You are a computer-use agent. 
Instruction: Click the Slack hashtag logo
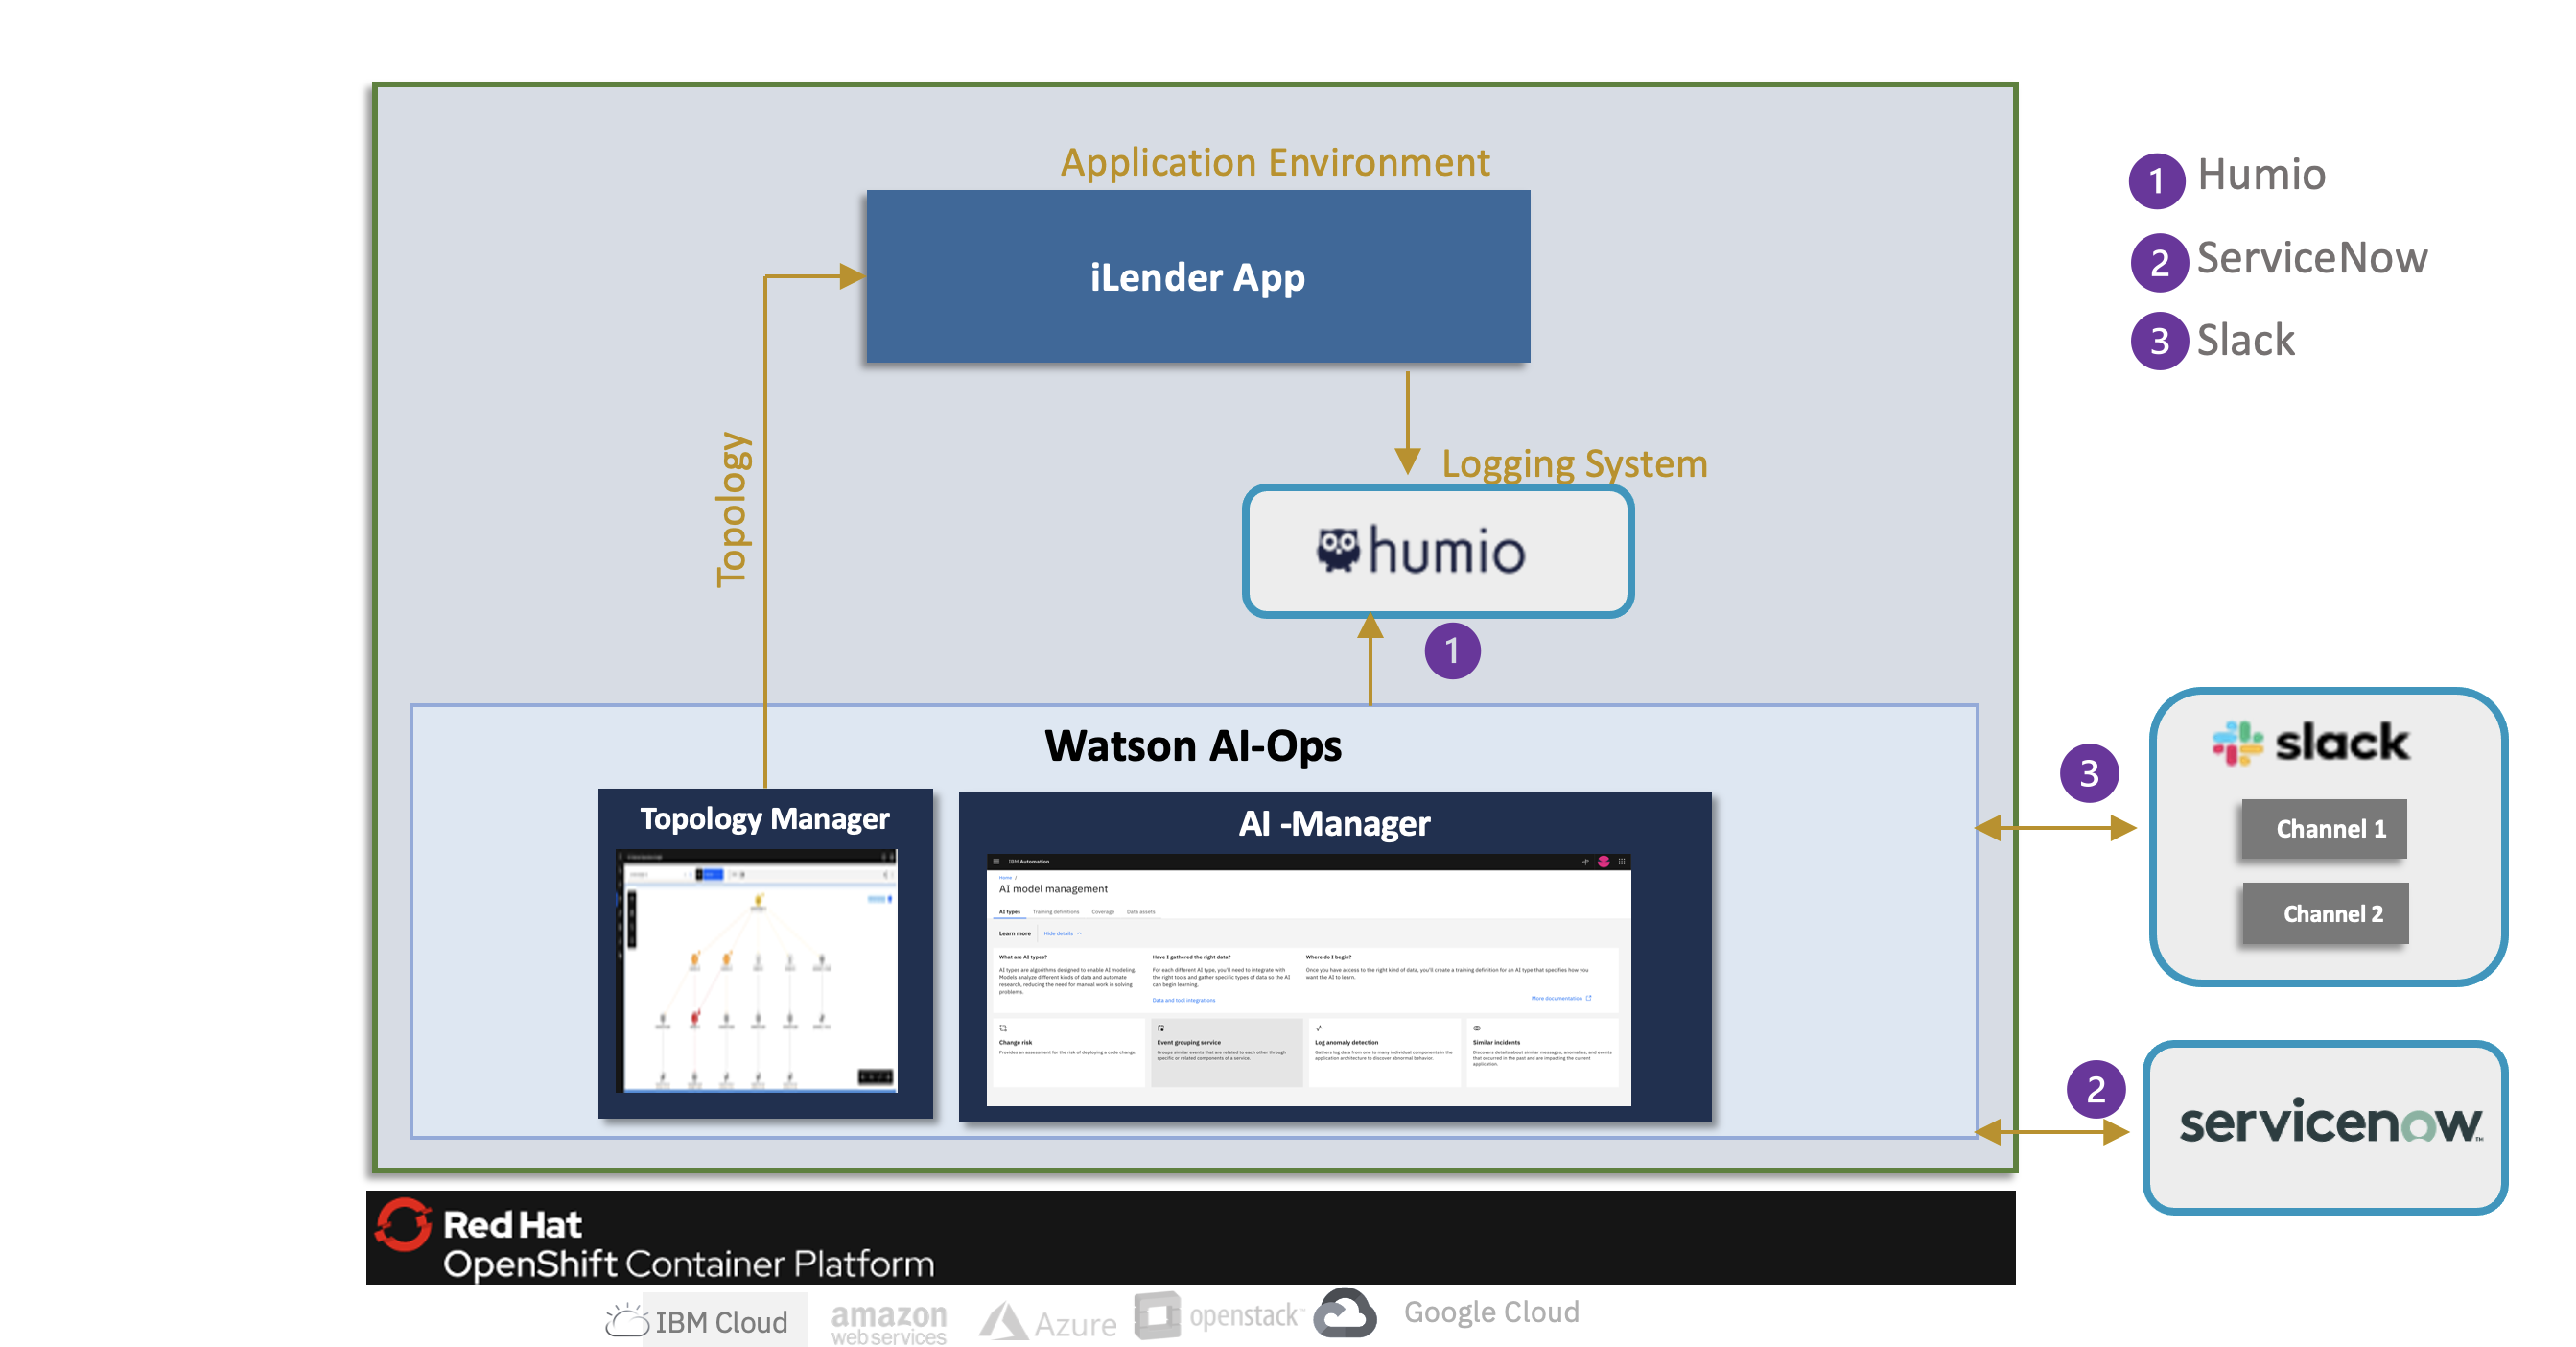(2237, 743)
